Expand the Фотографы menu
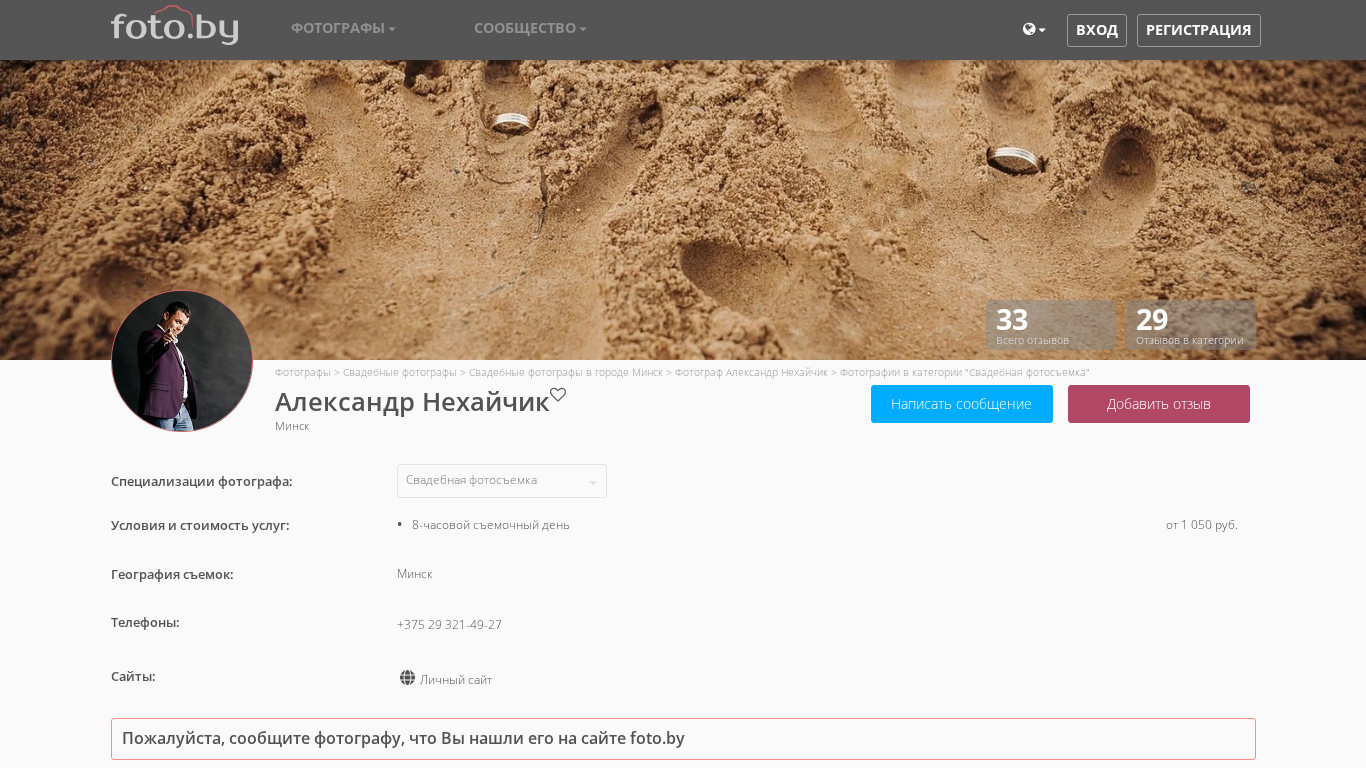The width and height of the screenshot is (1366, 768). pyautogui.click(x=343, y=29)
